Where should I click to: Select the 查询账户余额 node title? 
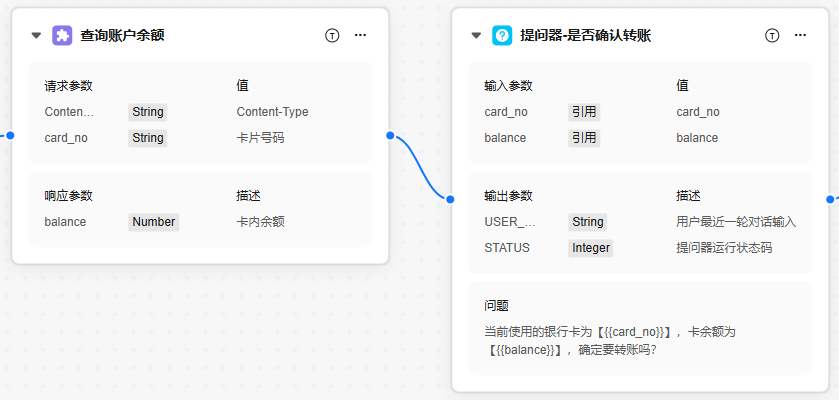point(122,35)
